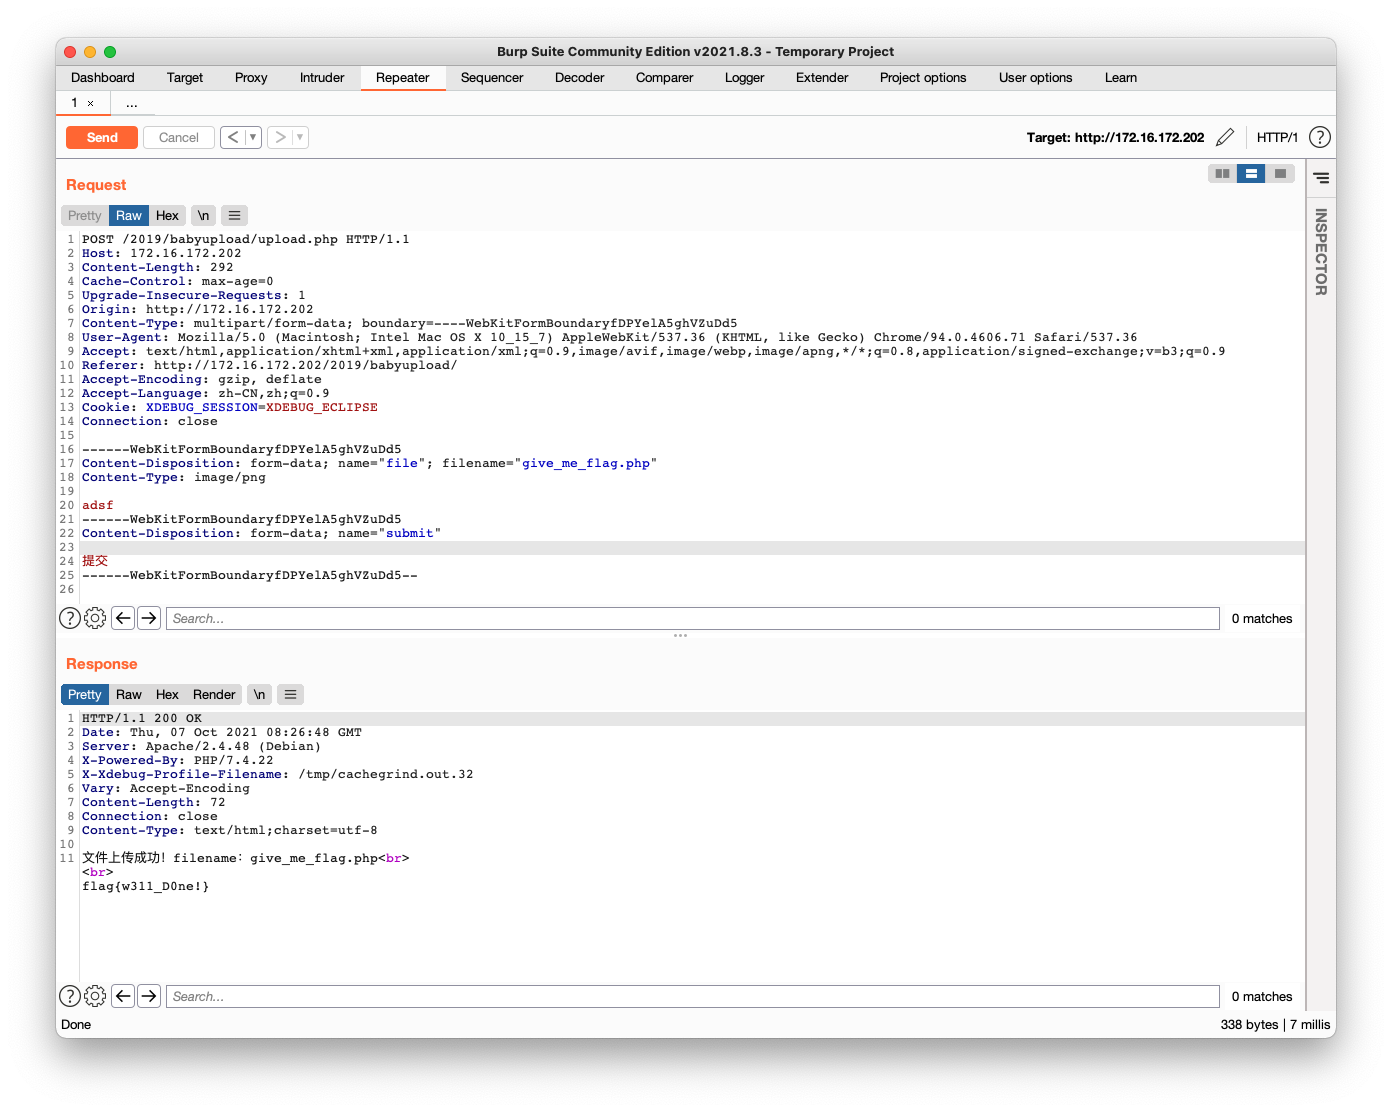Select combined tabbed layout icon
Image resolution: width=1392 pixels, height=1112 pixels.
click(1280, 173)
